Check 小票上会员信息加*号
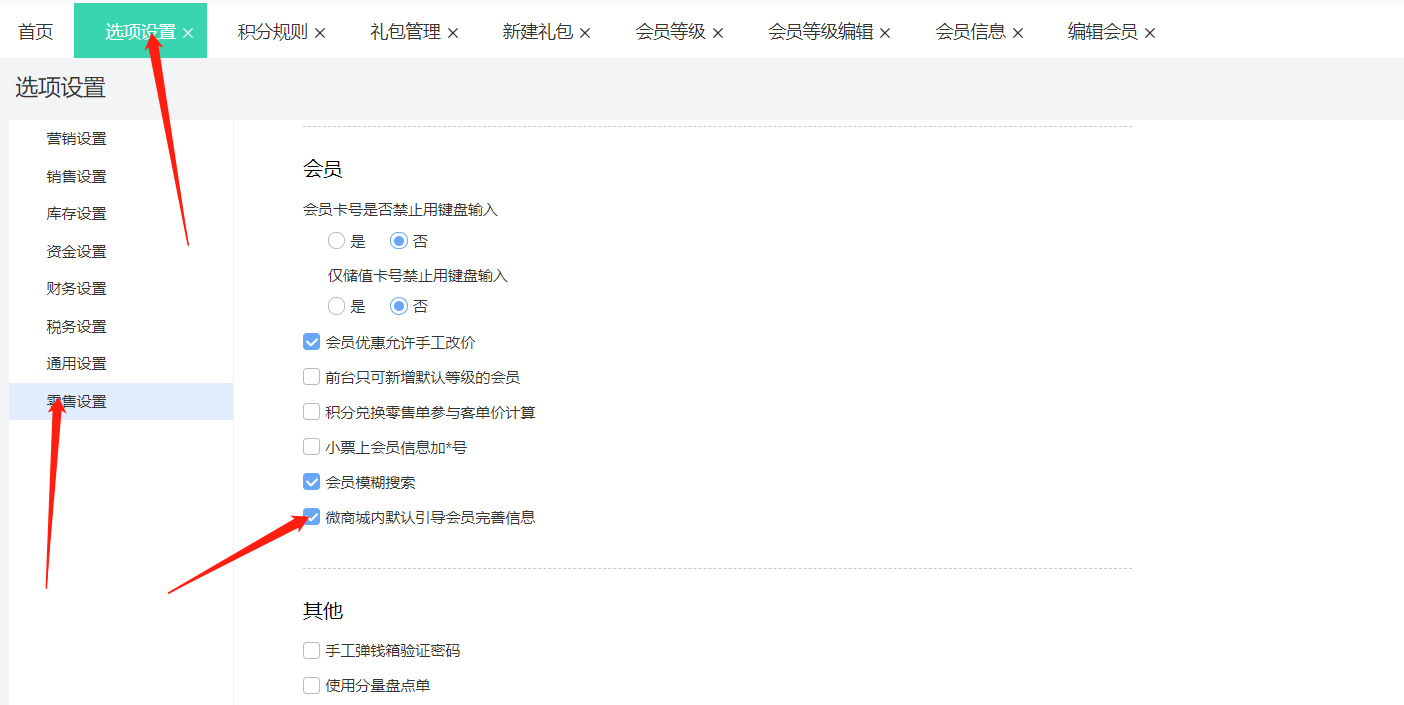Image resolution: width=1404 pixels, height=705 pixels. (x=311, y=446)
